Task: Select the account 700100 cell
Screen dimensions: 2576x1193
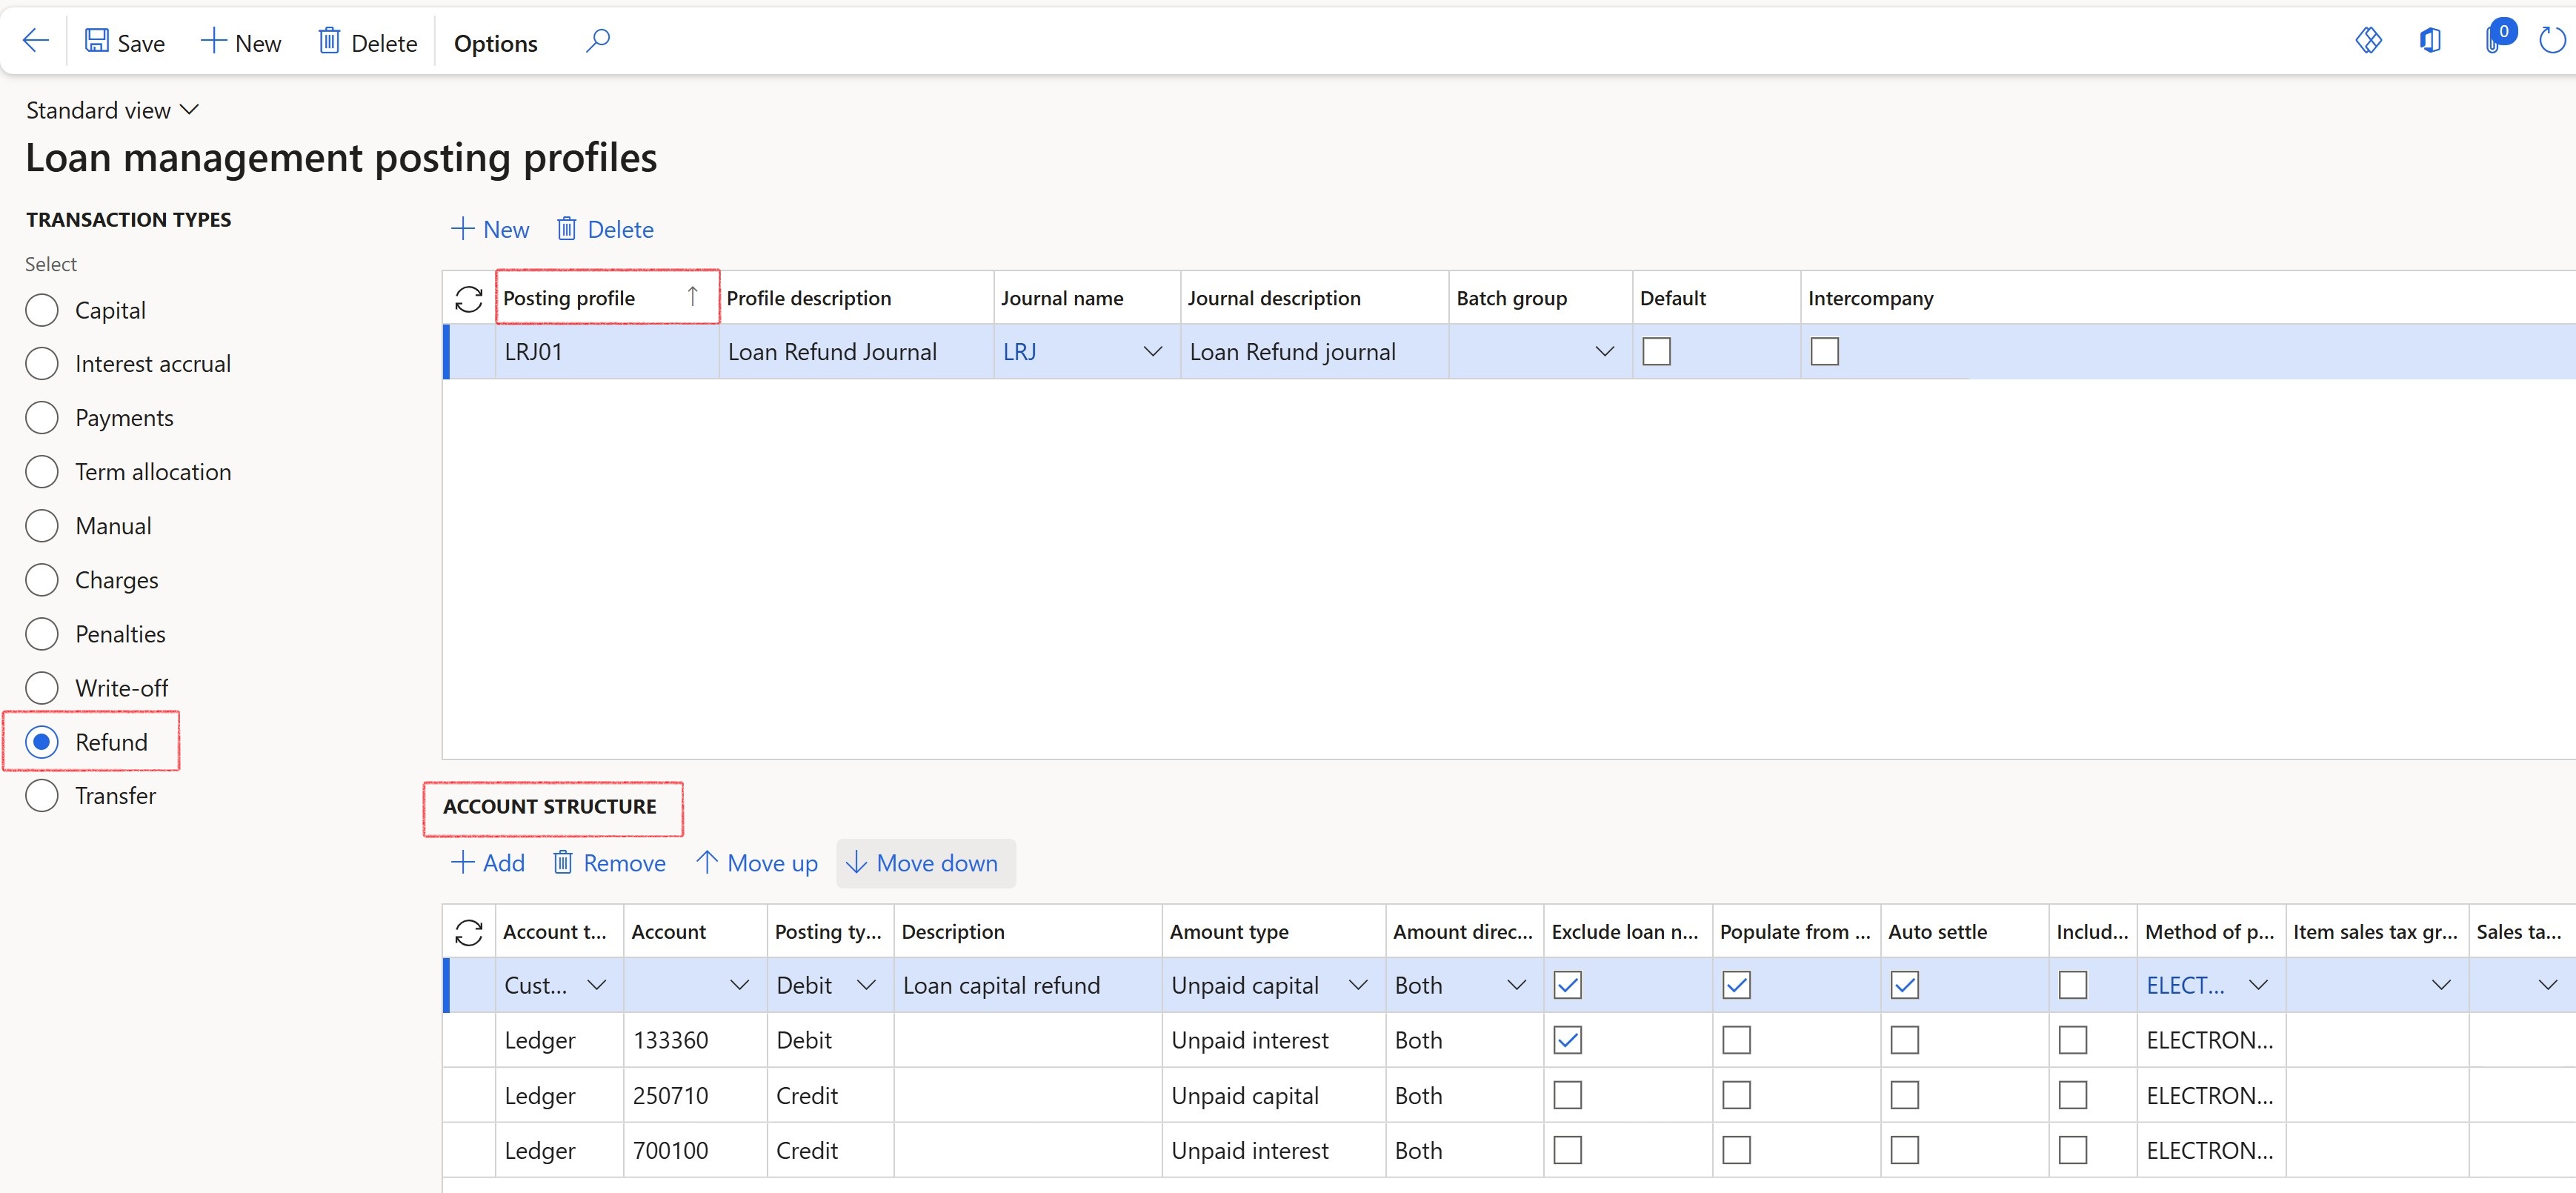Action: click(695, 1151)
